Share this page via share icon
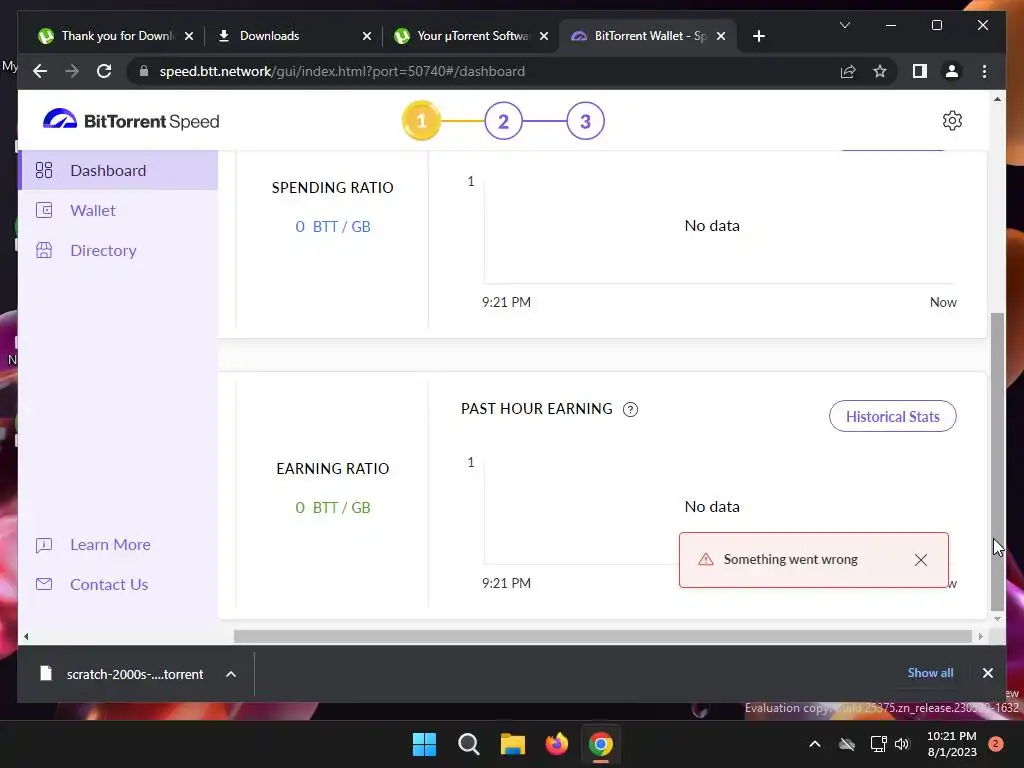This screenshot has height=768, width=1024. (x=848, y=71)
